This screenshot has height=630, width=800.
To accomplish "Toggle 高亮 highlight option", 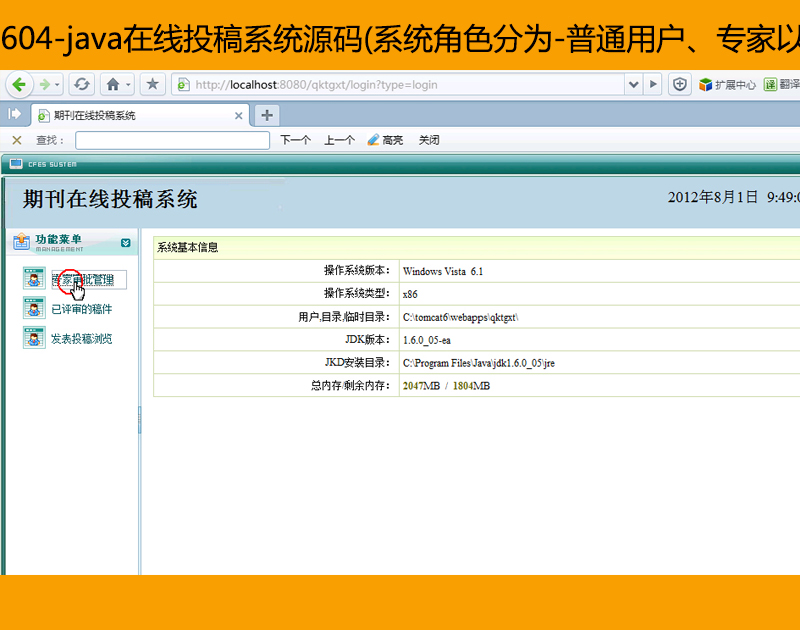I will point(386,140).
